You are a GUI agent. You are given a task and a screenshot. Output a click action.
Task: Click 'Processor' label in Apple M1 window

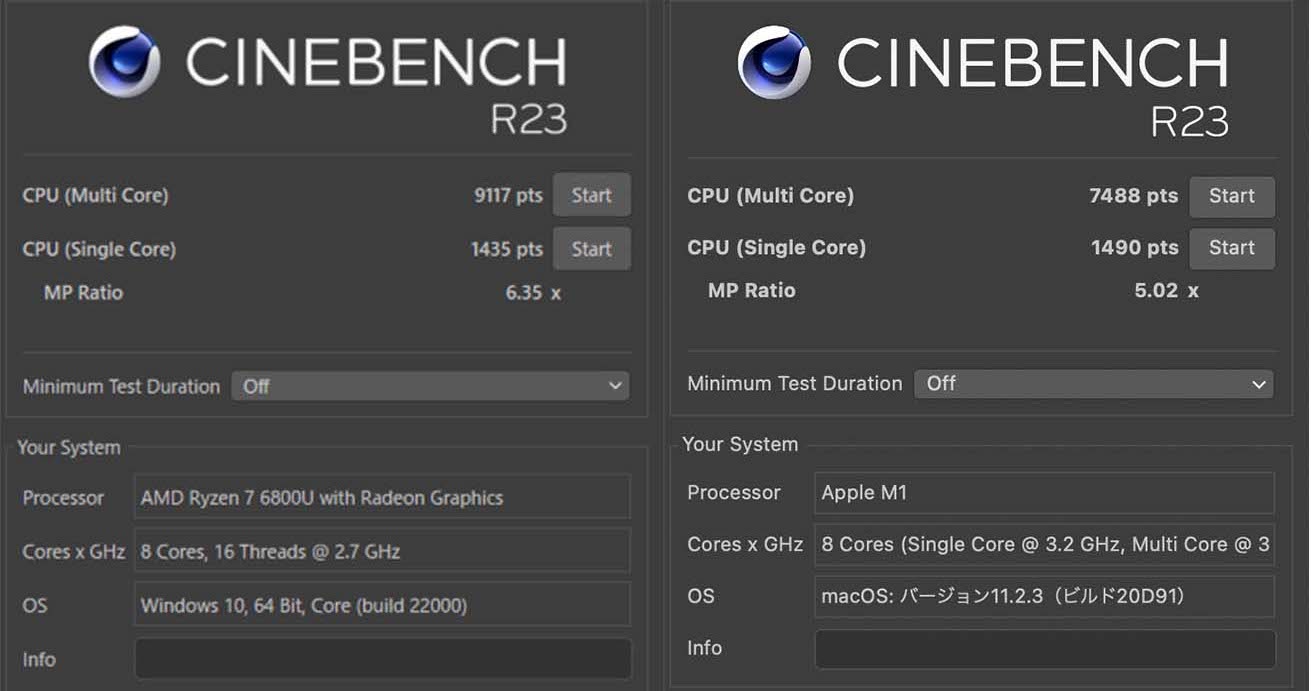[734, 492]
